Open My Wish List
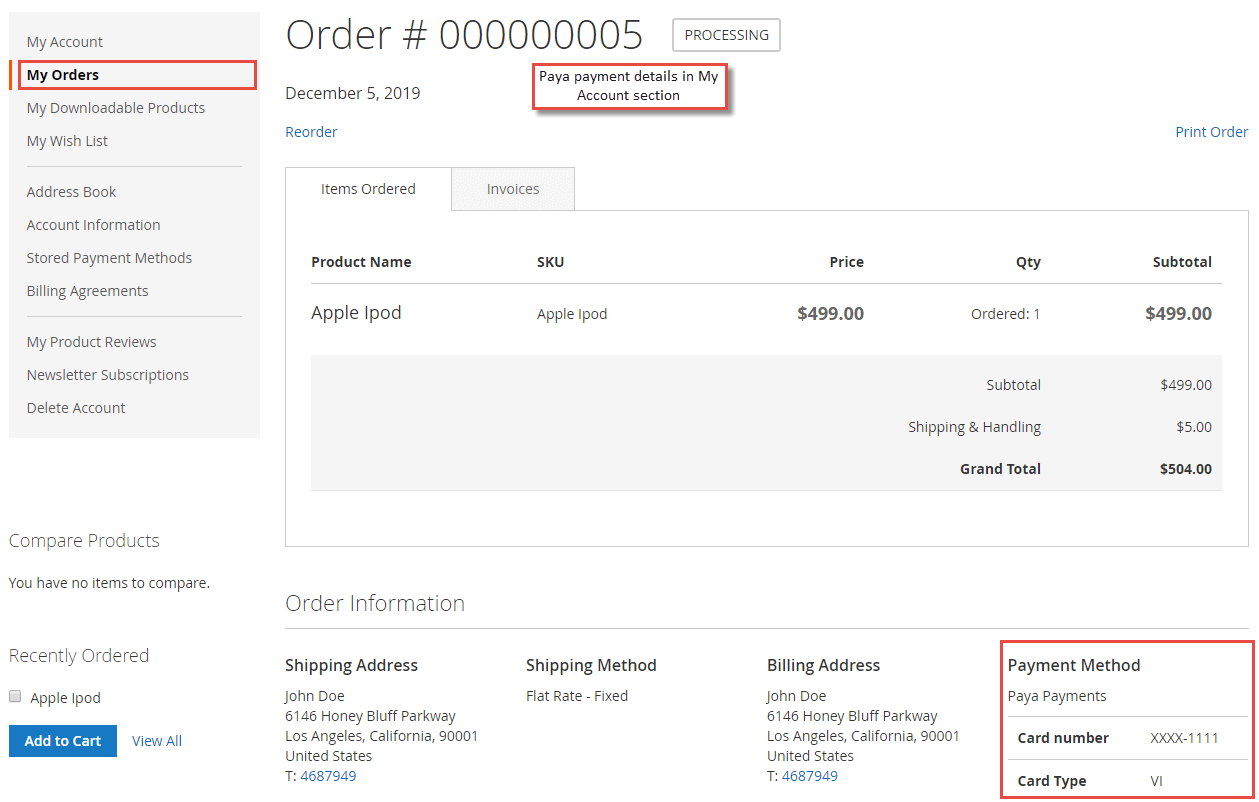The image size is (1259, 802). pos(67,141)
